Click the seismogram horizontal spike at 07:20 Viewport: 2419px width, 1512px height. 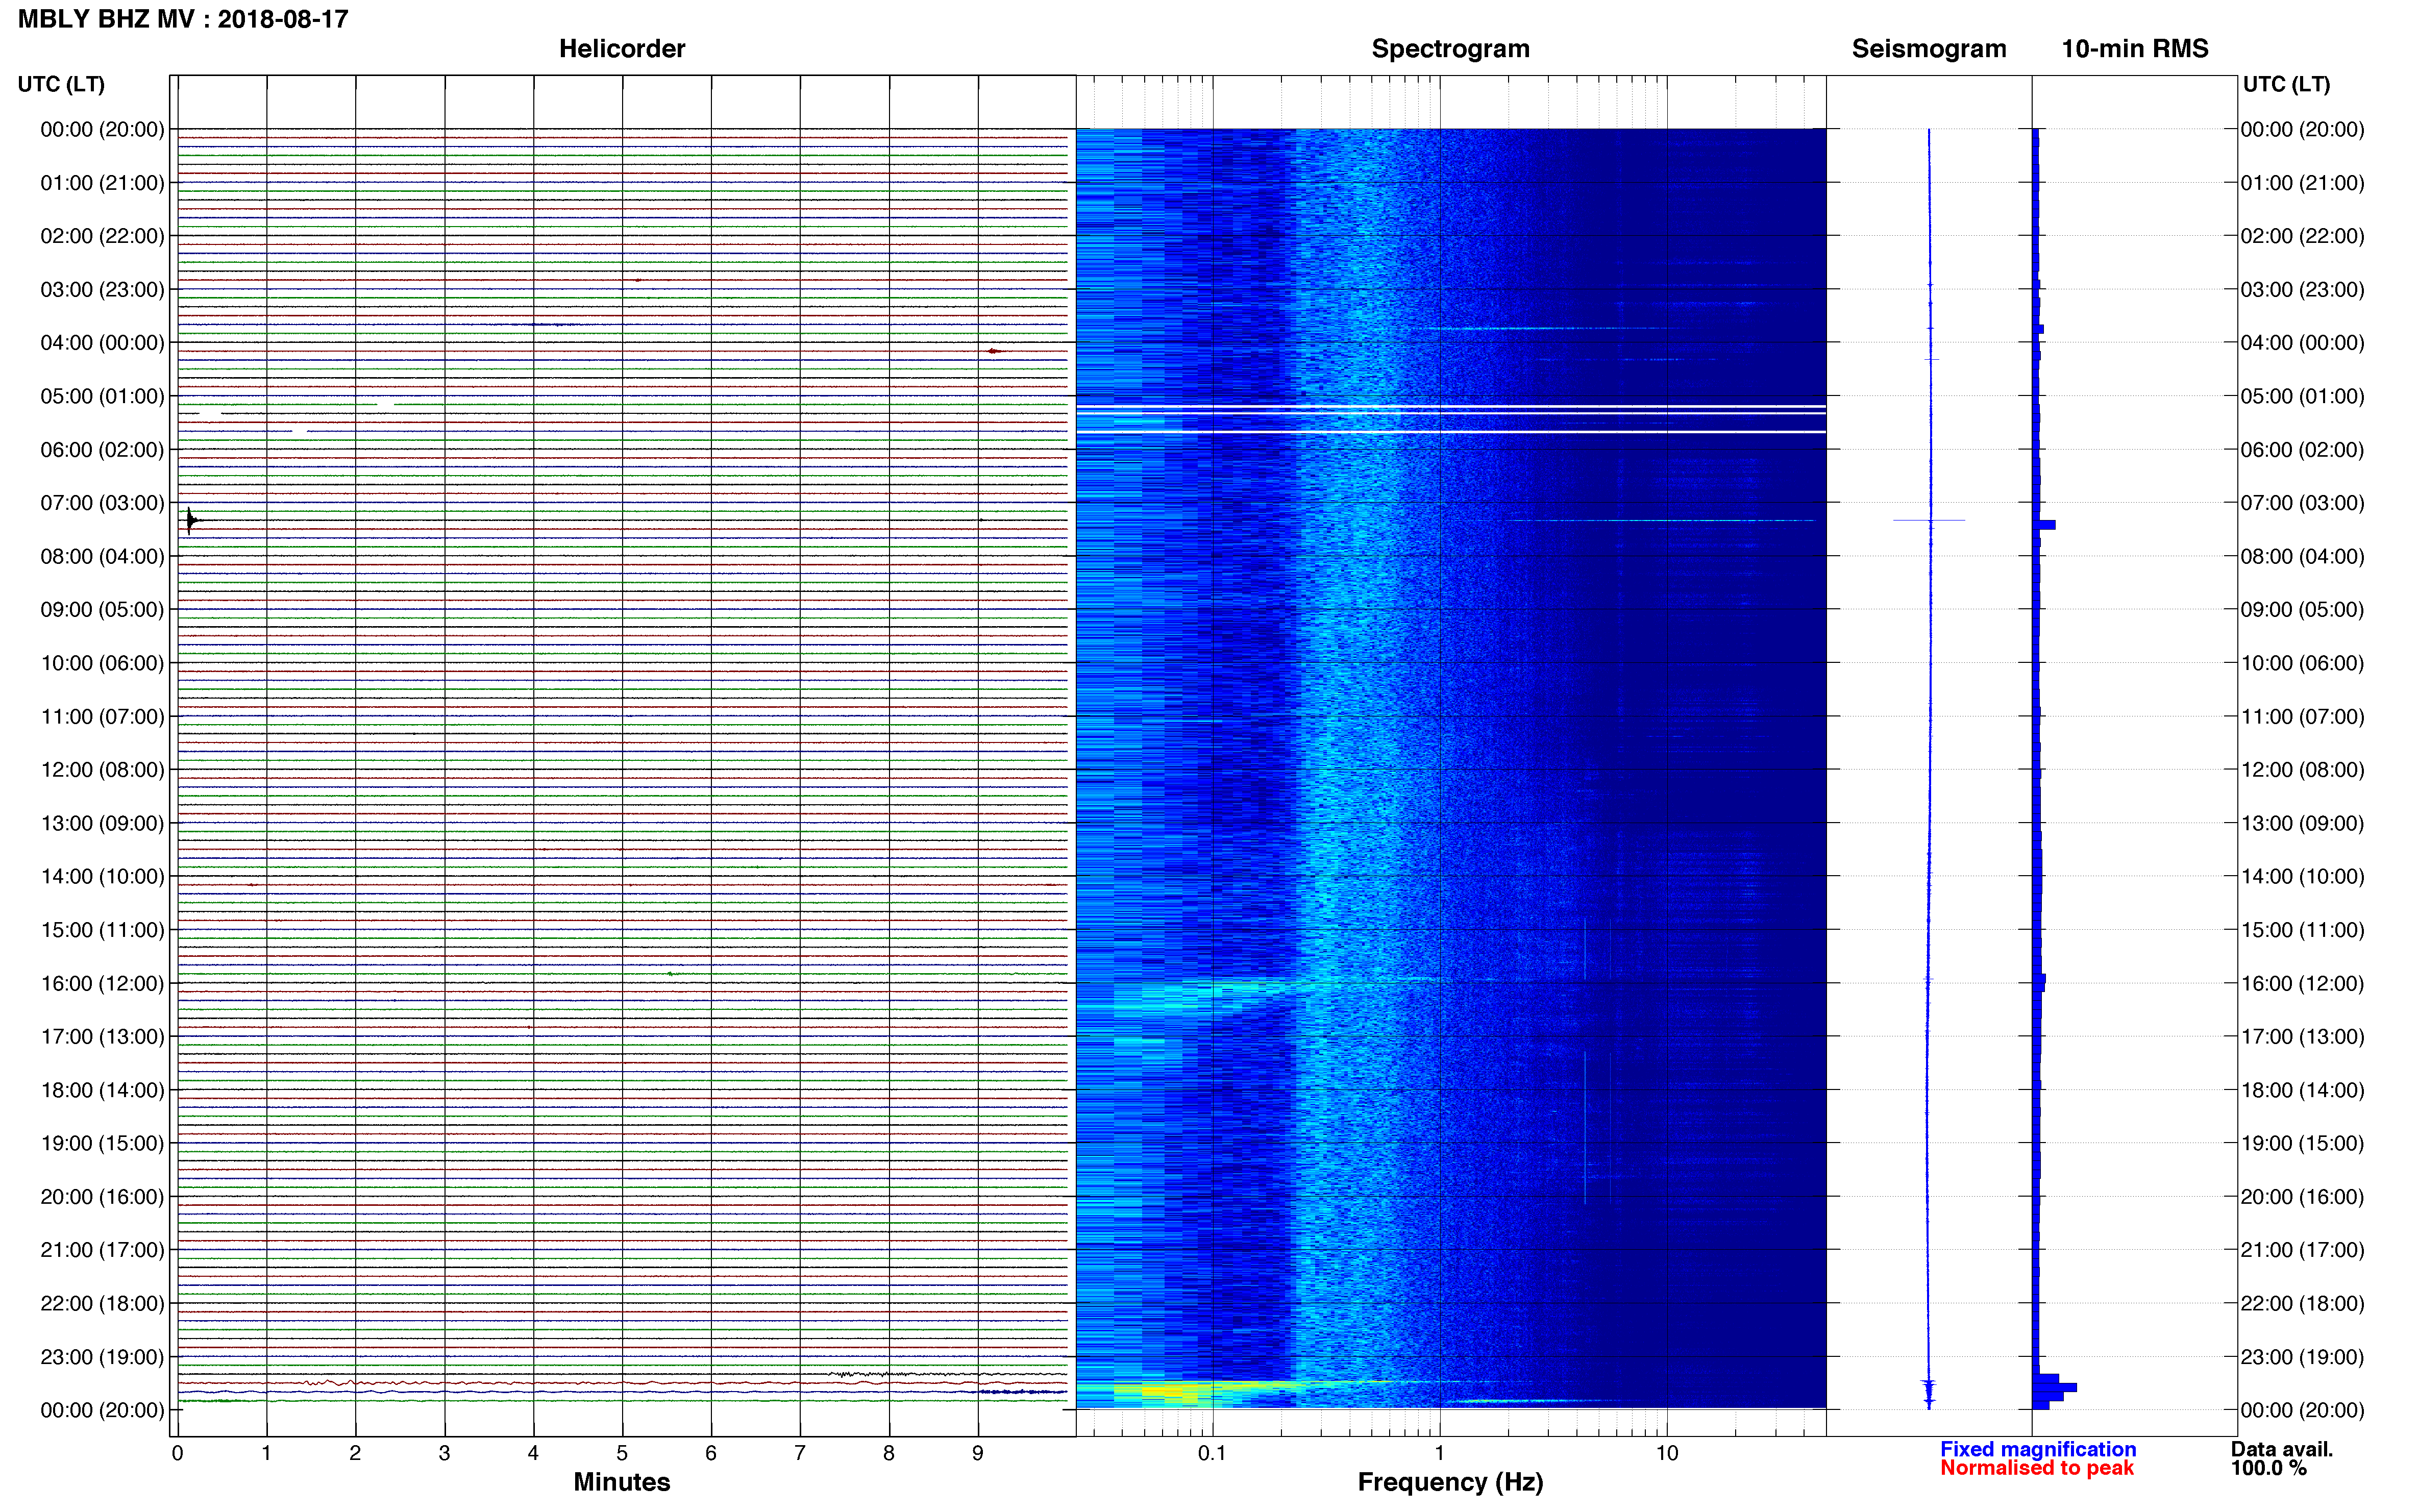[1929, 520]
